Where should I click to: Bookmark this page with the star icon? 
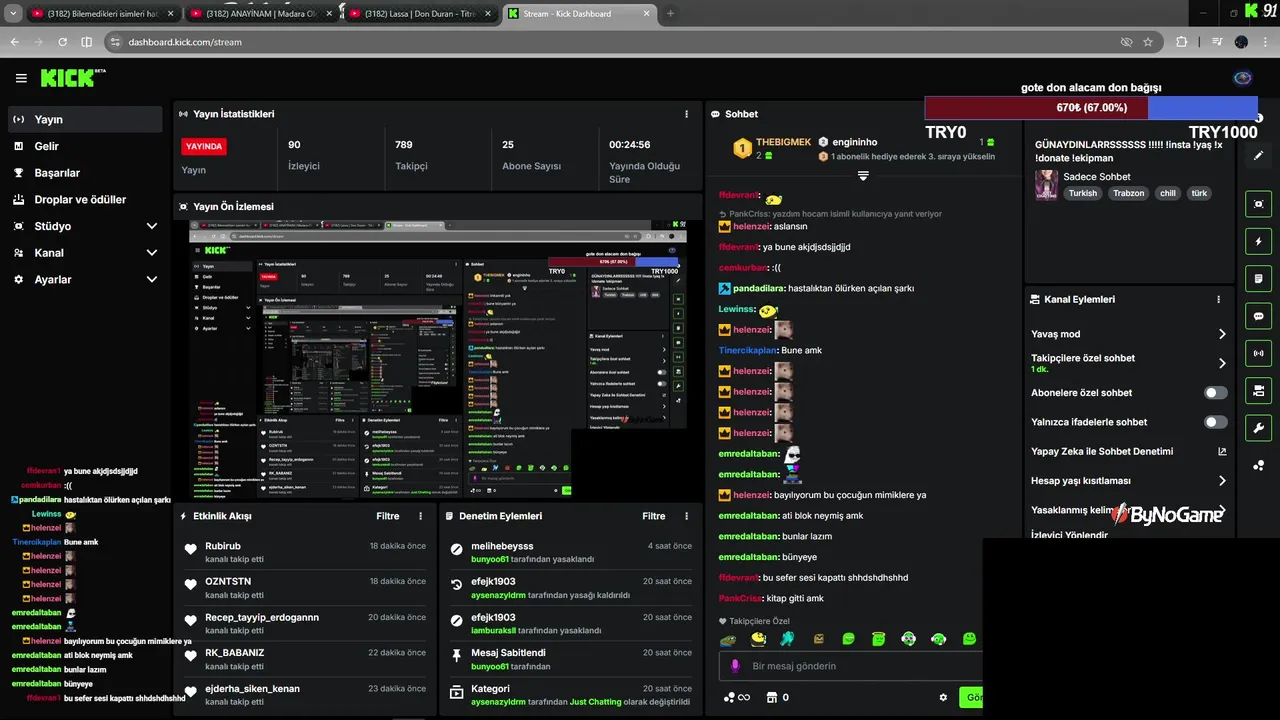tap(1148, 42)
